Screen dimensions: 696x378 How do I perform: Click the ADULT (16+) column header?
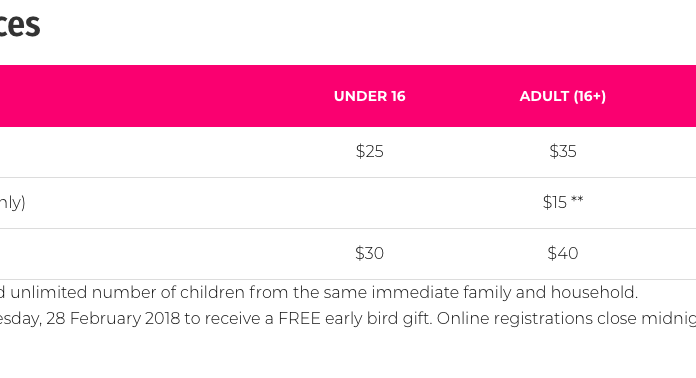pos(562,96)
